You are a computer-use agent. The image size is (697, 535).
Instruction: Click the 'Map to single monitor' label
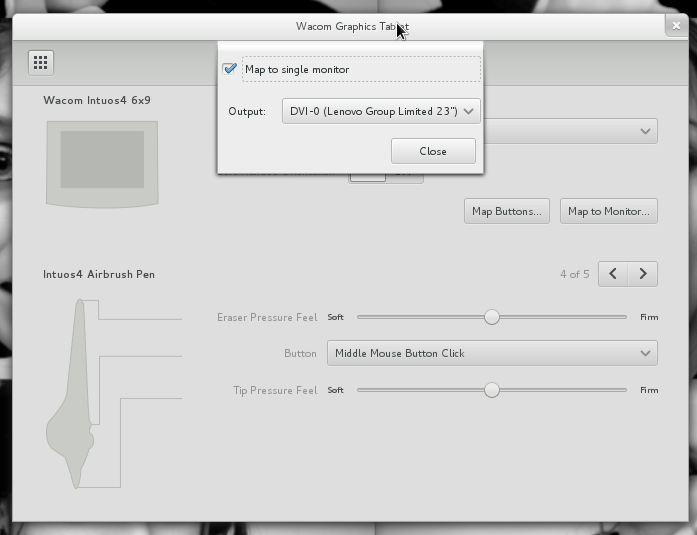[x=297, y=69]
